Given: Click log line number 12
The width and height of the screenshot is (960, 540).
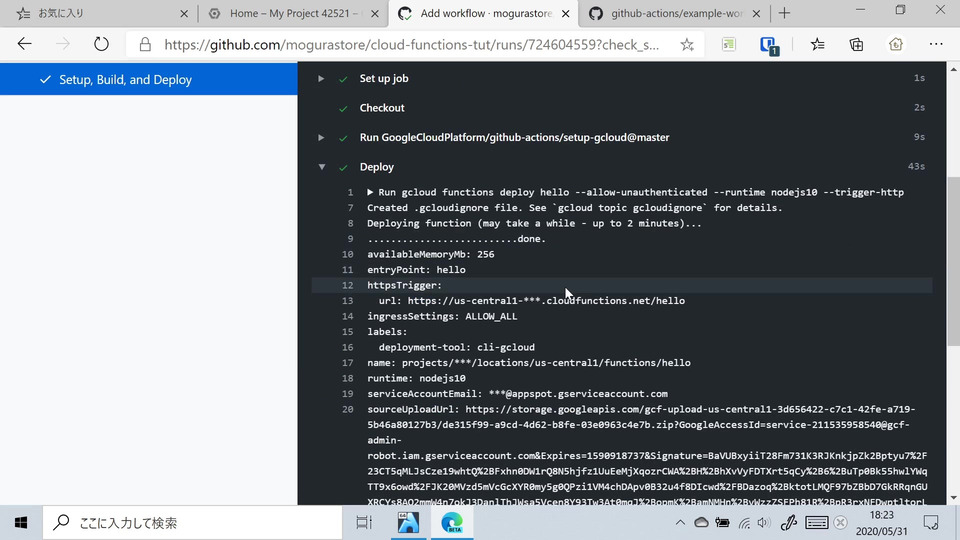Looking at the screenshot, I should click(348, 285).
